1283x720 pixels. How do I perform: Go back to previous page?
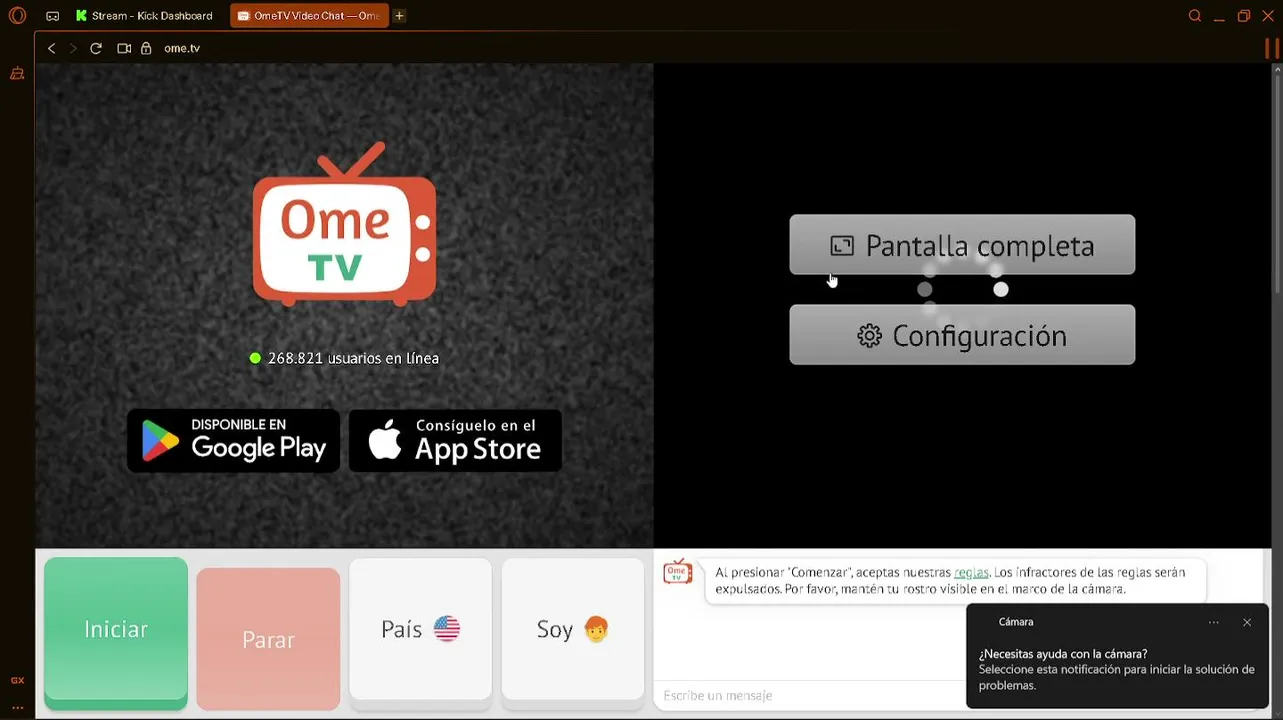point(52,48)
